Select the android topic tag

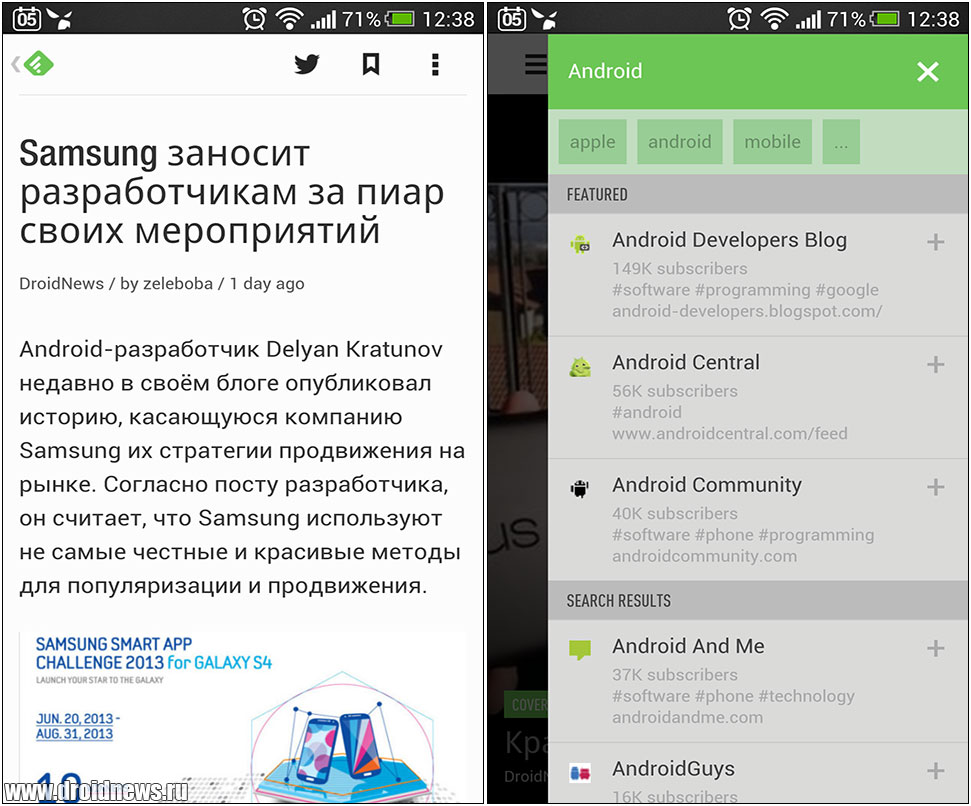pos(679,142)
